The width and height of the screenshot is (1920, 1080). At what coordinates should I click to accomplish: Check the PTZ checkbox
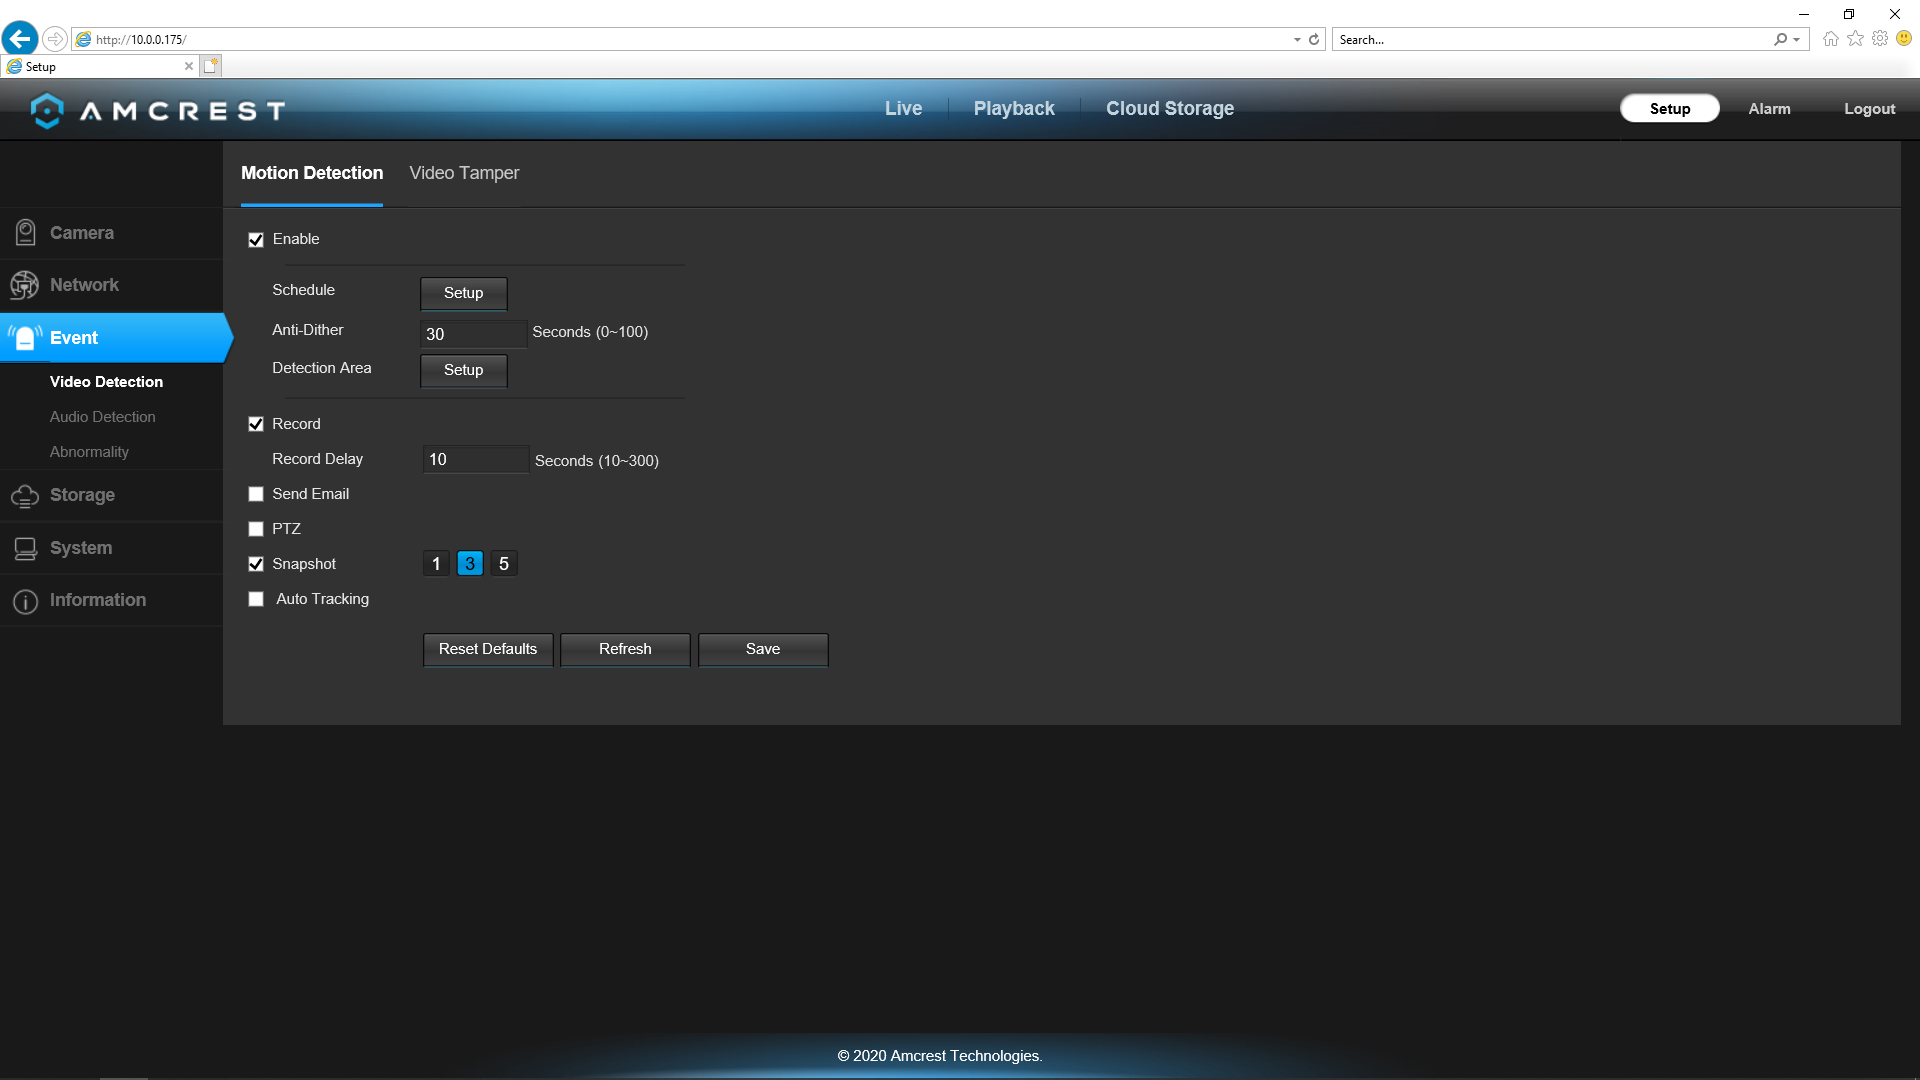[256, 529]
